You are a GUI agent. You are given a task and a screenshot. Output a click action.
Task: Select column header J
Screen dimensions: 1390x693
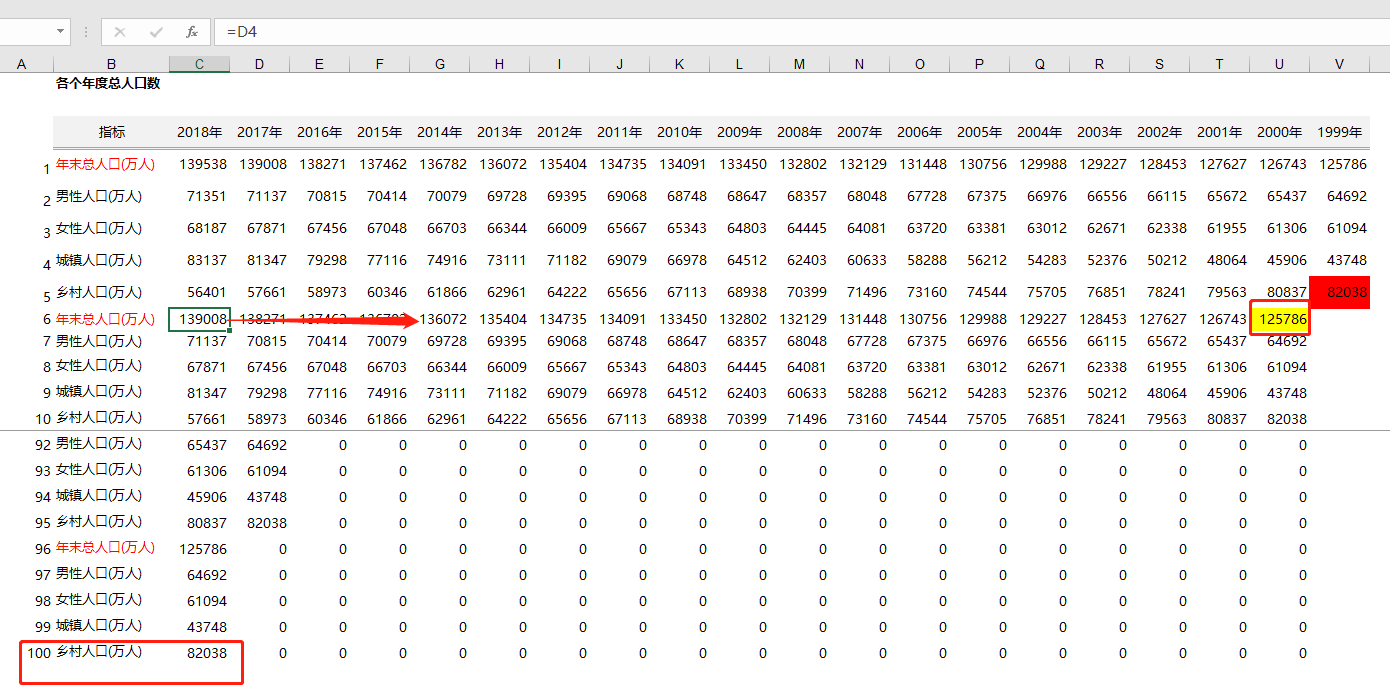pyautogui.click(x=620, y=64)
